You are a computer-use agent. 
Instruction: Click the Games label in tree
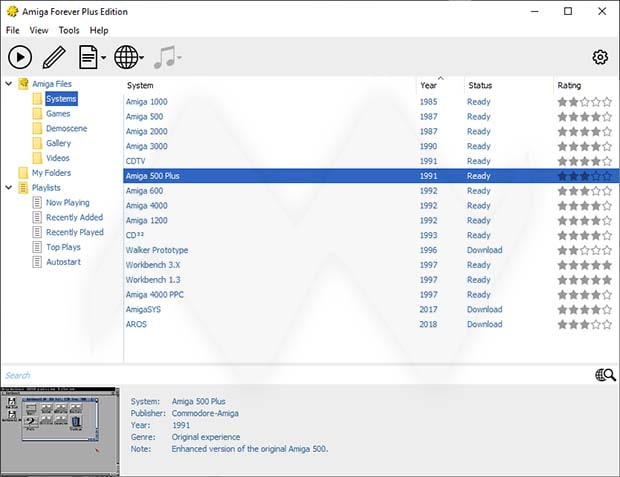58,114
